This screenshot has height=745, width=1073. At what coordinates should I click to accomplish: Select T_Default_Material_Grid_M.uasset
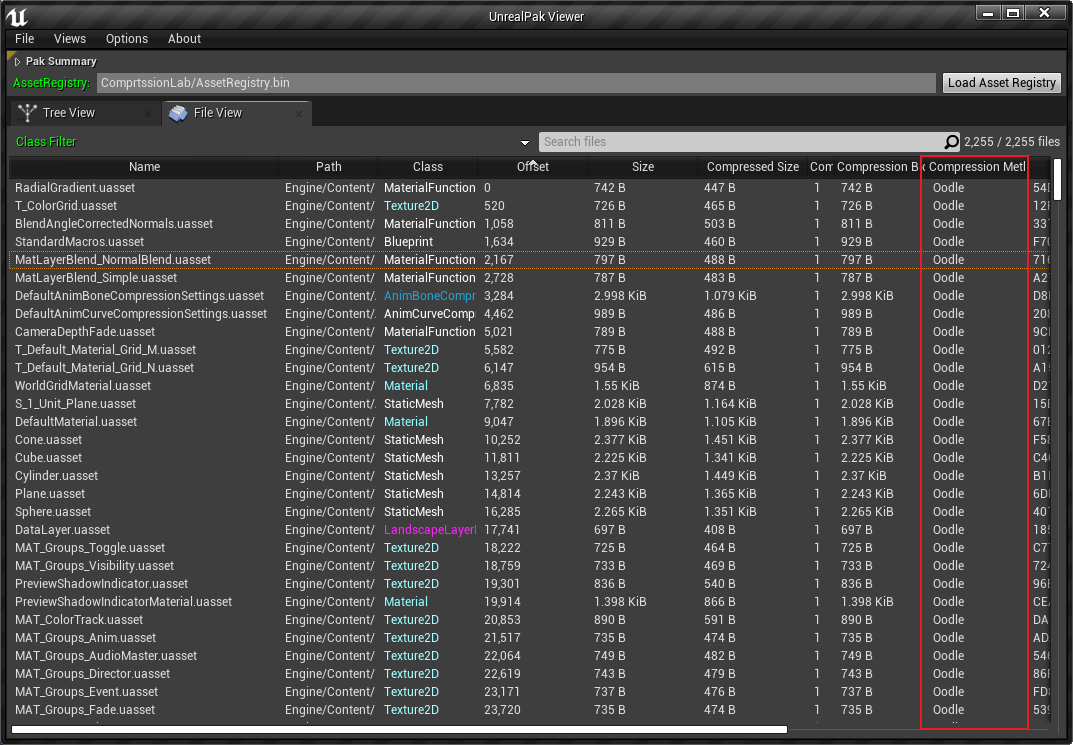pyautogui.click(x=530, y=350)
